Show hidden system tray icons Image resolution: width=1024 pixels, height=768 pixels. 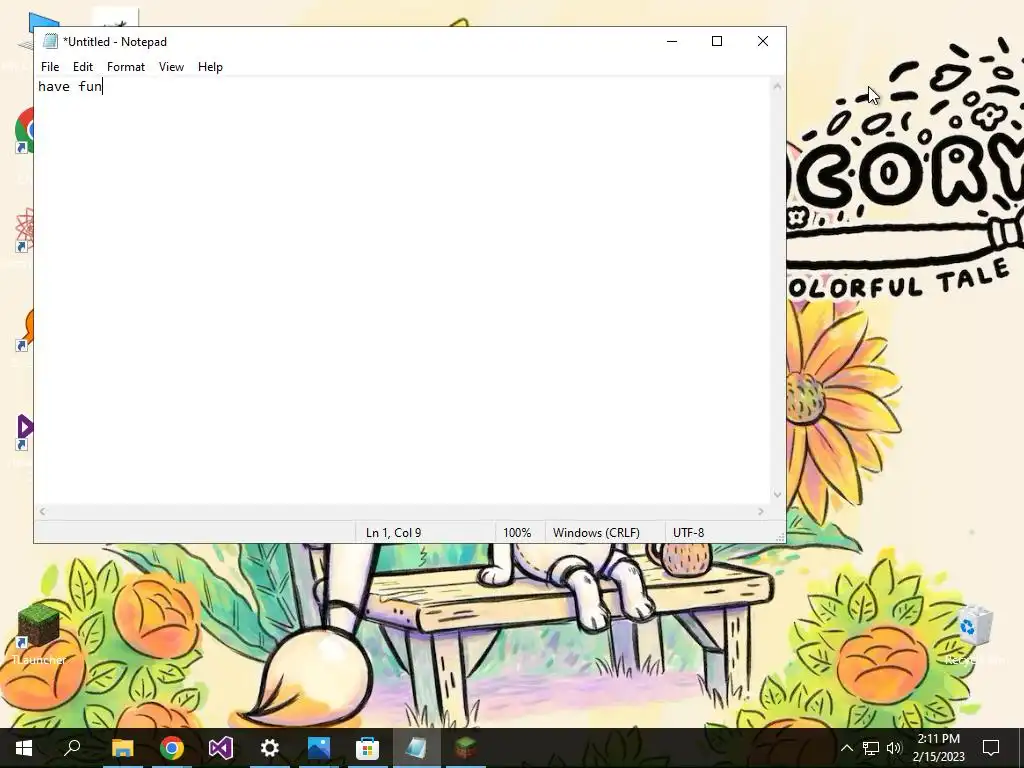(846, 748)
